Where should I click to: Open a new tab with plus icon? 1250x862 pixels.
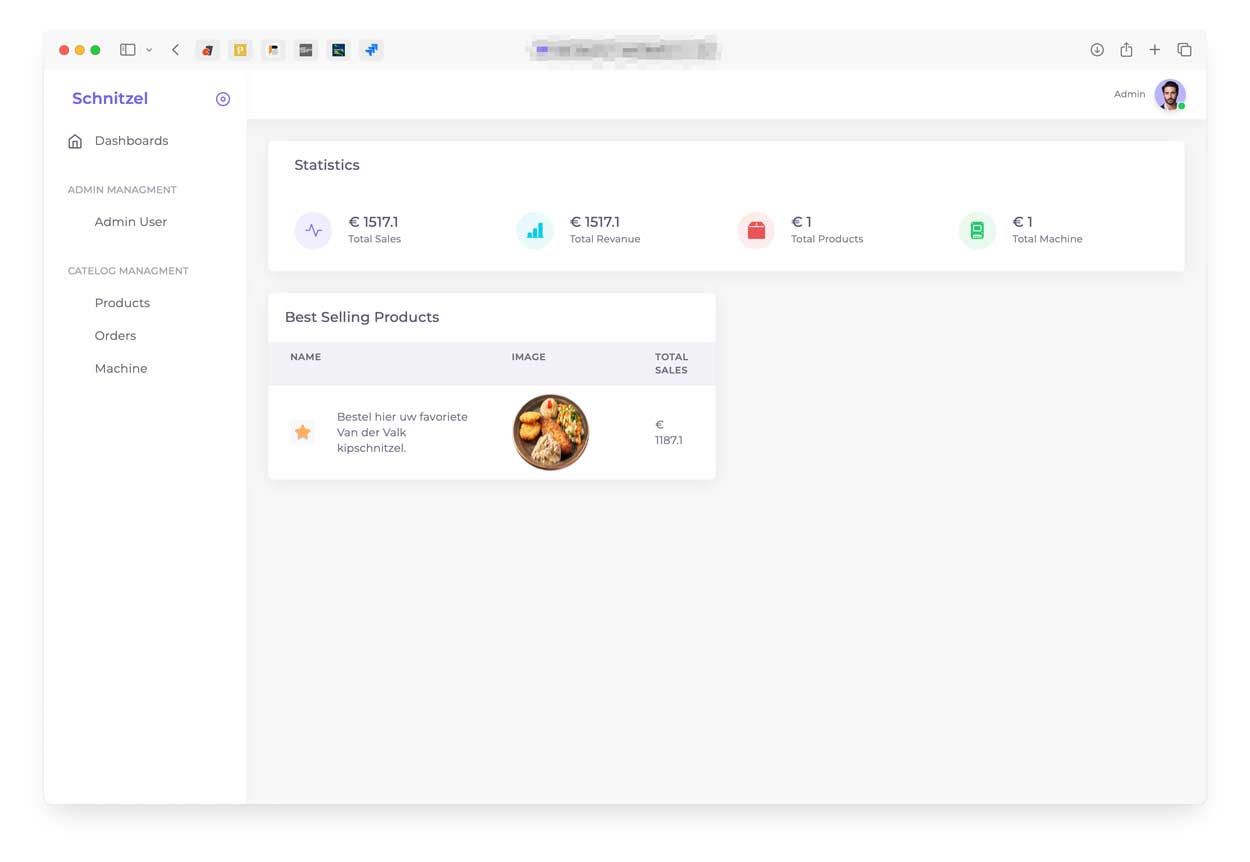[1155, 50]
